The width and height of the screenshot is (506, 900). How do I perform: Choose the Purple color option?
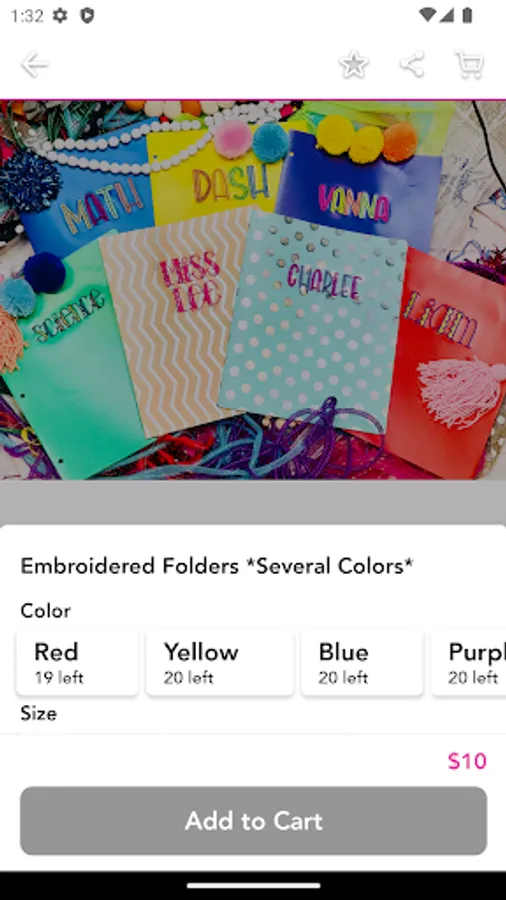point(468,662)
